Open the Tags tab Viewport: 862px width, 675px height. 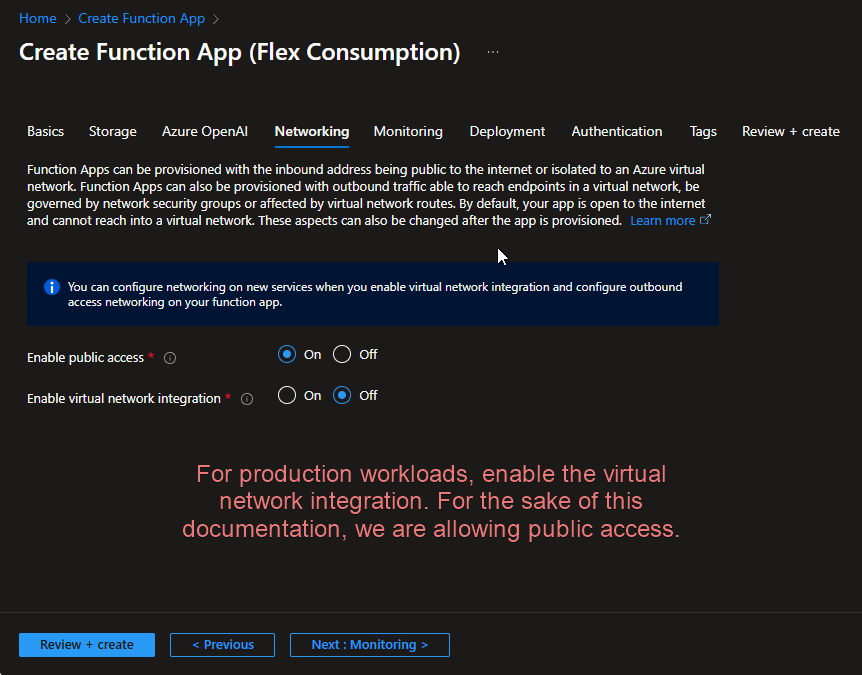pyautogui.click(x=703, y=131)
